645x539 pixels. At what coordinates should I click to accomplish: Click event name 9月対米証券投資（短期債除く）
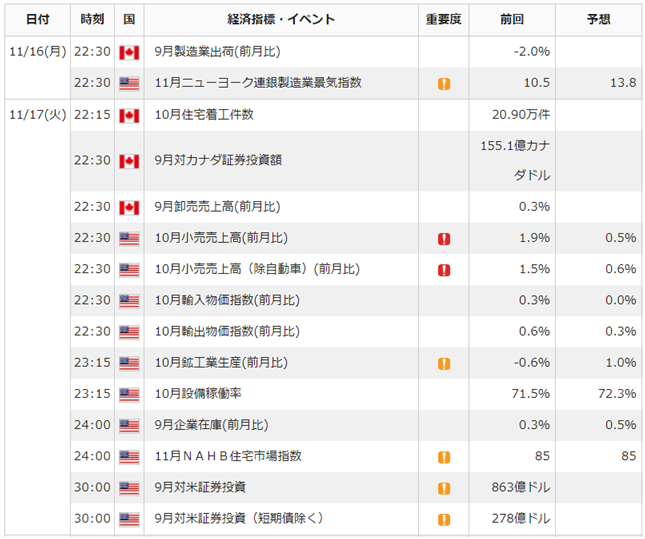click(239, 518)
